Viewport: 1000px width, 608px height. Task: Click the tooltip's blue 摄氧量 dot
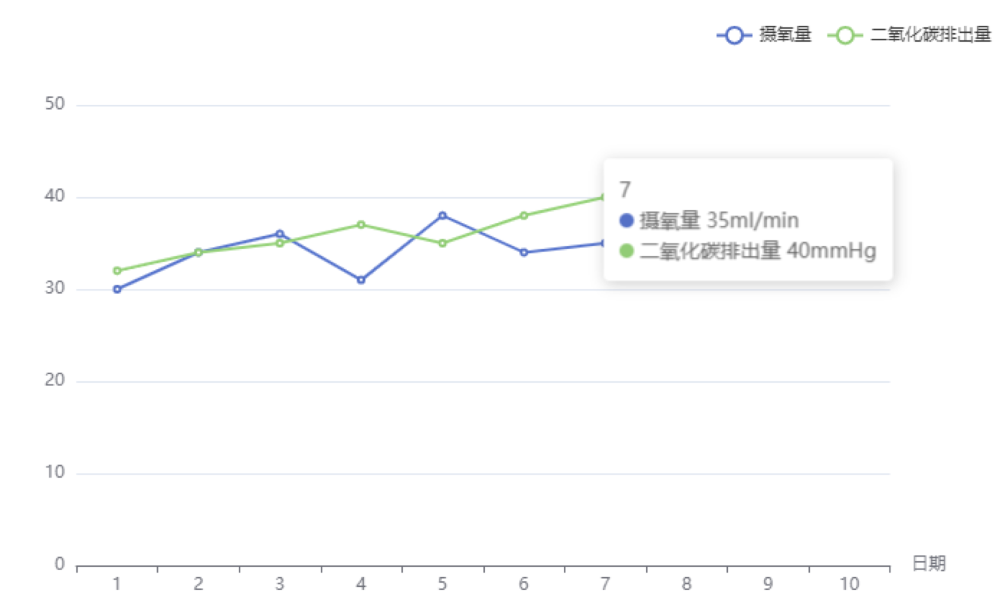pyautogui.click(x=627, y=221)
